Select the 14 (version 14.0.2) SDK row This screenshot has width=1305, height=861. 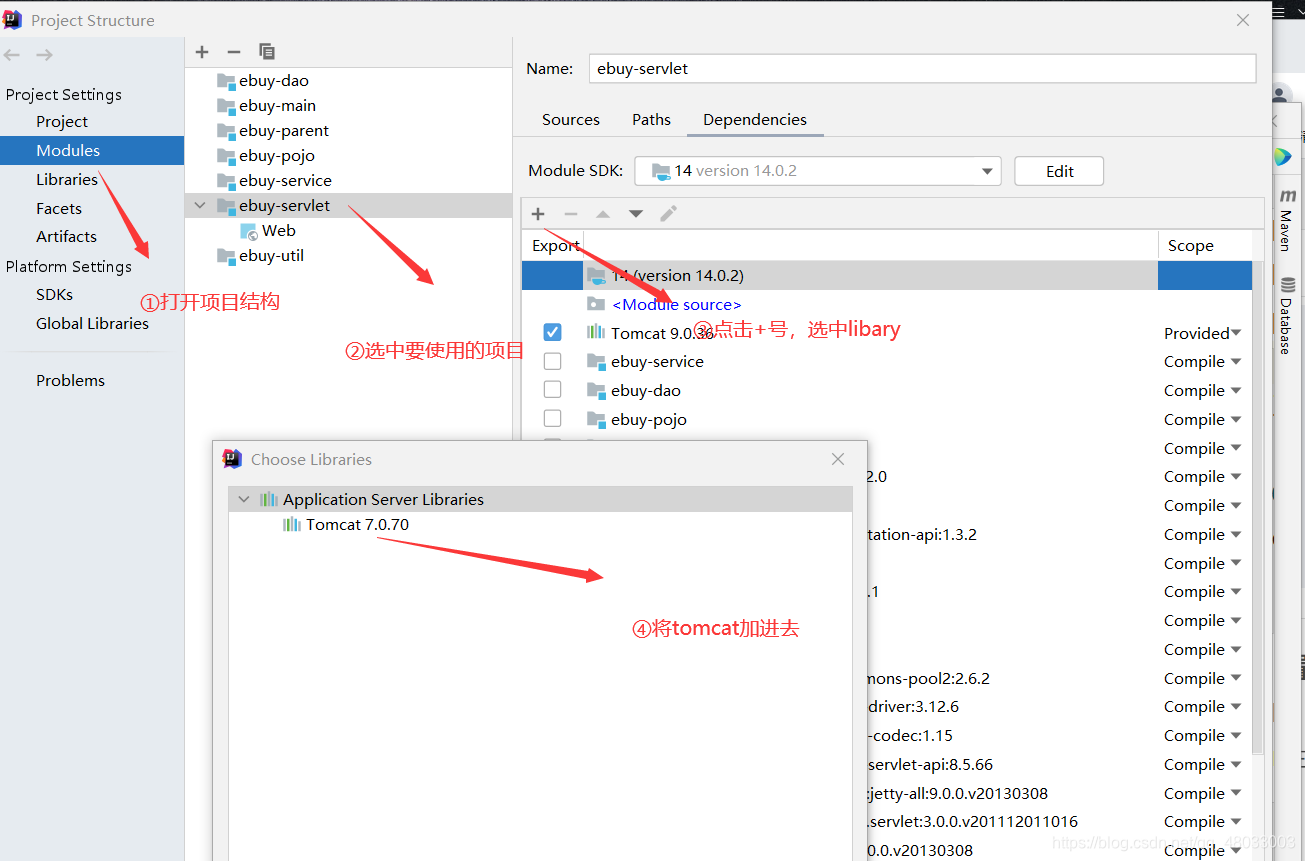point(886,276)
